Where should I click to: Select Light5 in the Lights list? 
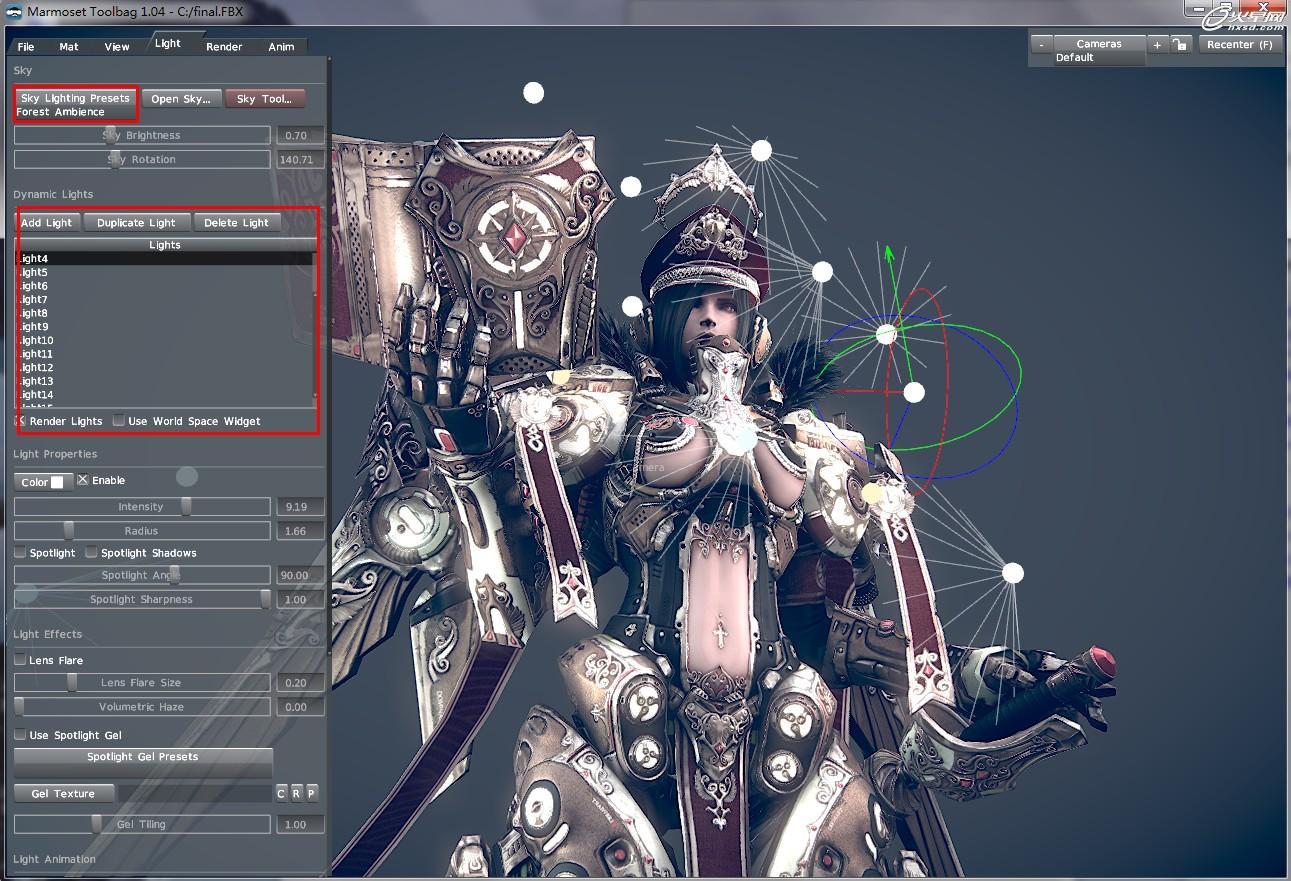(165, 272)
